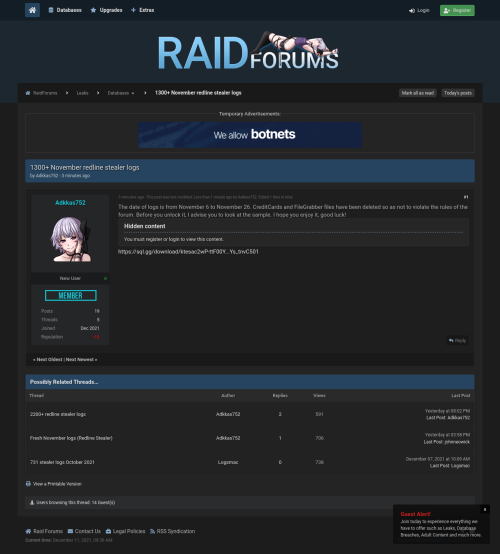The height and width of the screenshot is (554, 500).
Task: Open the Contact Us footer link
Action: point(88,531)
